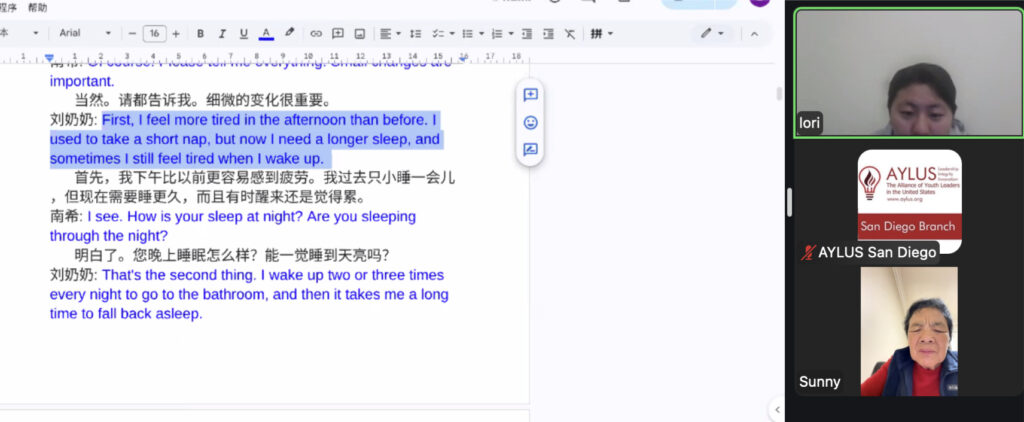Click the increase indent icon
The image size is (1024, 422).
(x=548, y=33)
